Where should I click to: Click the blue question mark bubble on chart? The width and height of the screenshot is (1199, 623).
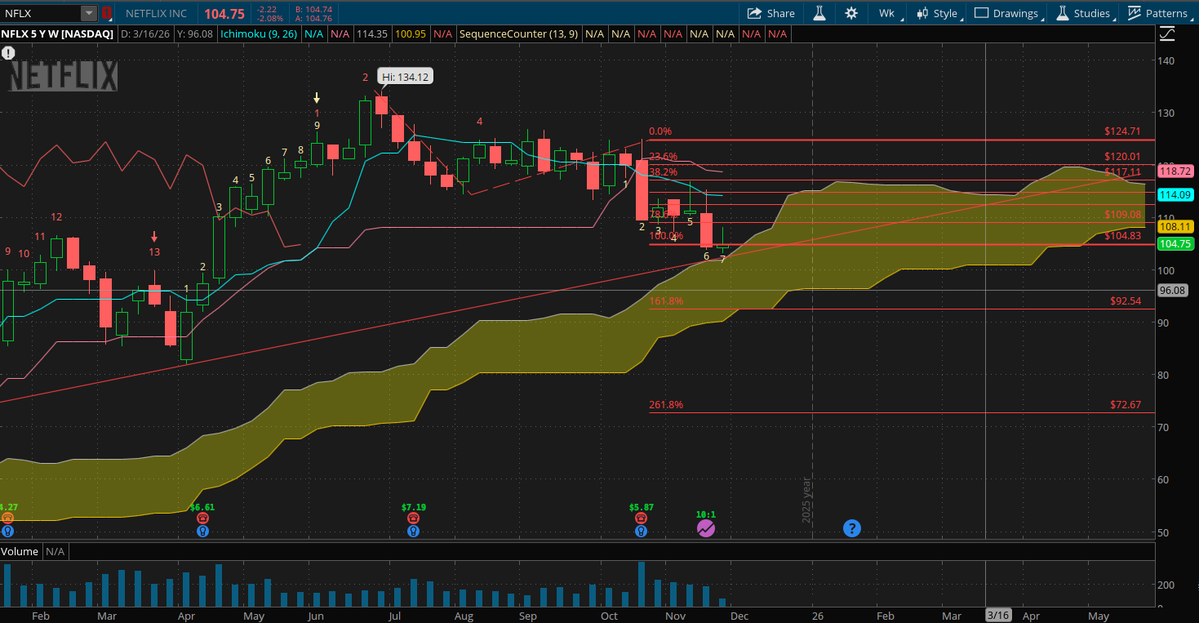(x=852, y=527)
